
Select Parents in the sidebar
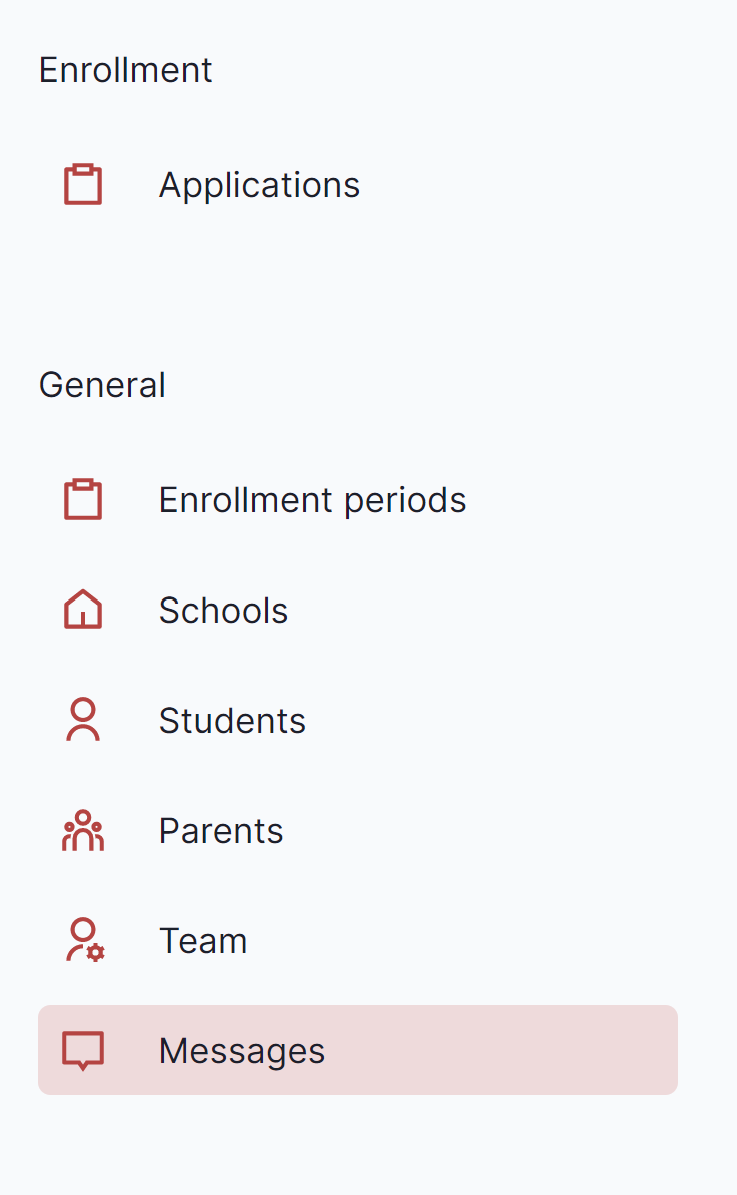(x=221, y=830)
